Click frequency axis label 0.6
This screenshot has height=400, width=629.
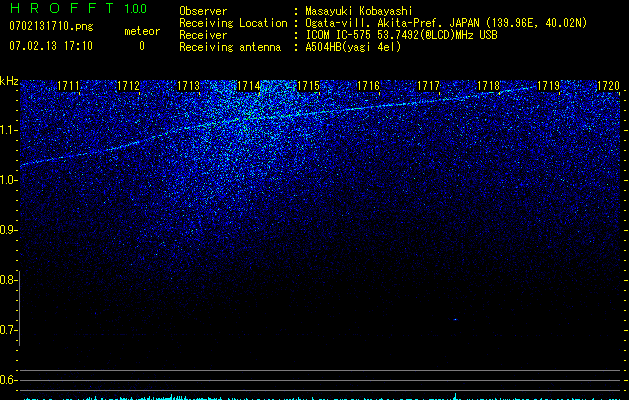click(8, 380)
